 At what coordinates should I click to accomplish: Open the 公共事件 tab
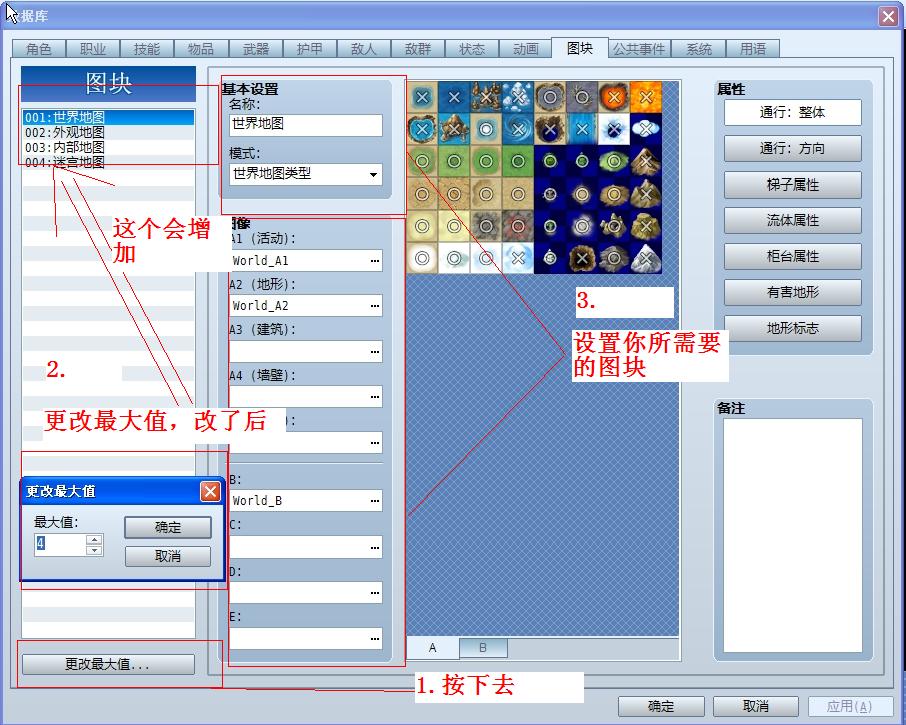(x=639, y=49)
